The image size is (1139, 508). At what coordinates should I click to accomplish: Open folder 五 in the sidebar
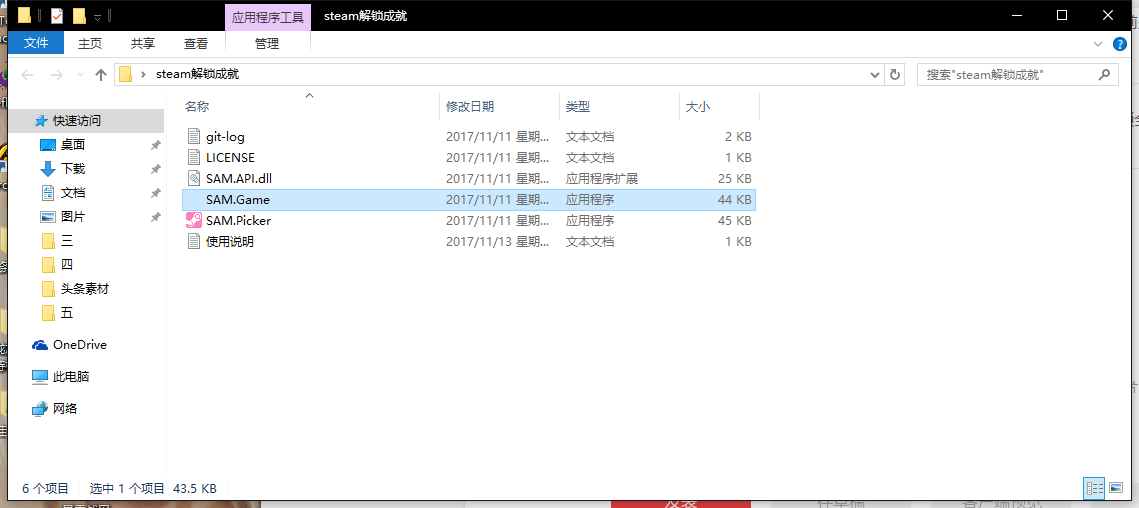[57, 313]
